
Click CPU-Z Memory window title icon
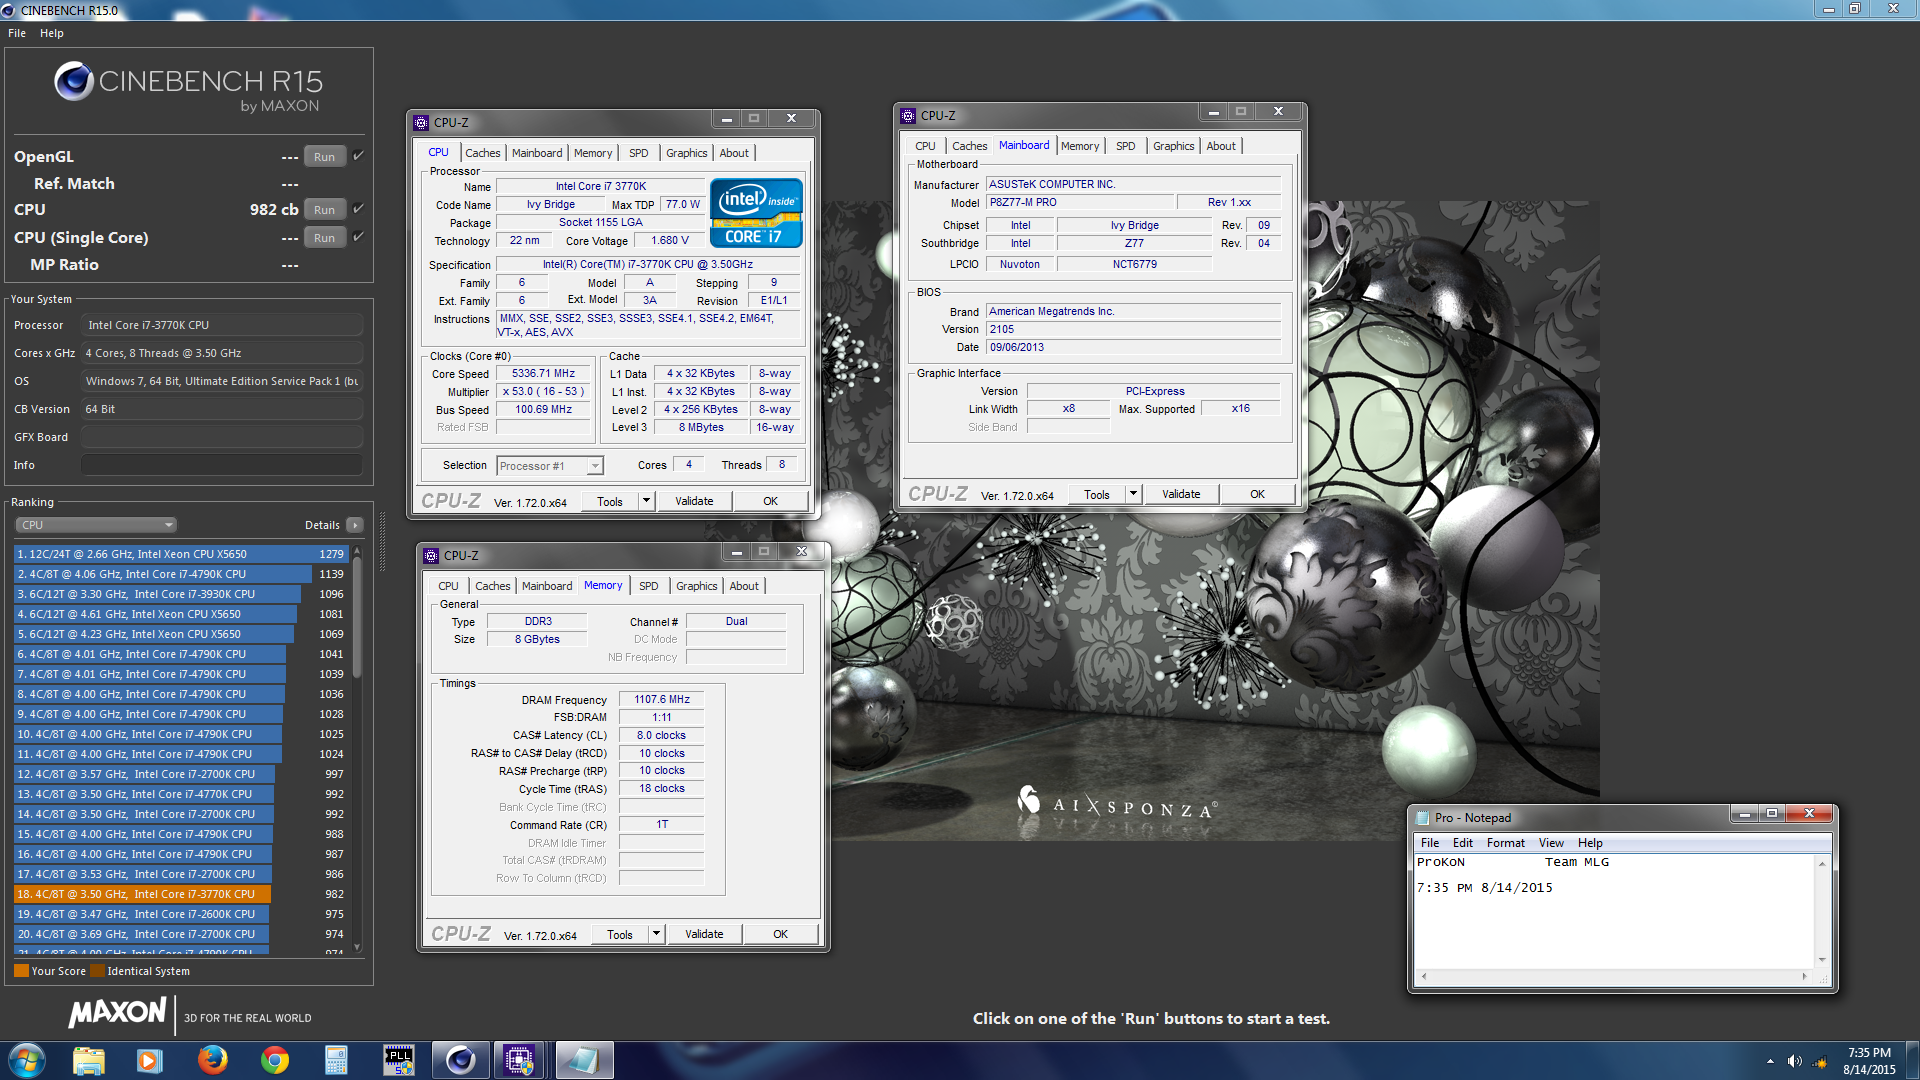(x=431, y=555)
